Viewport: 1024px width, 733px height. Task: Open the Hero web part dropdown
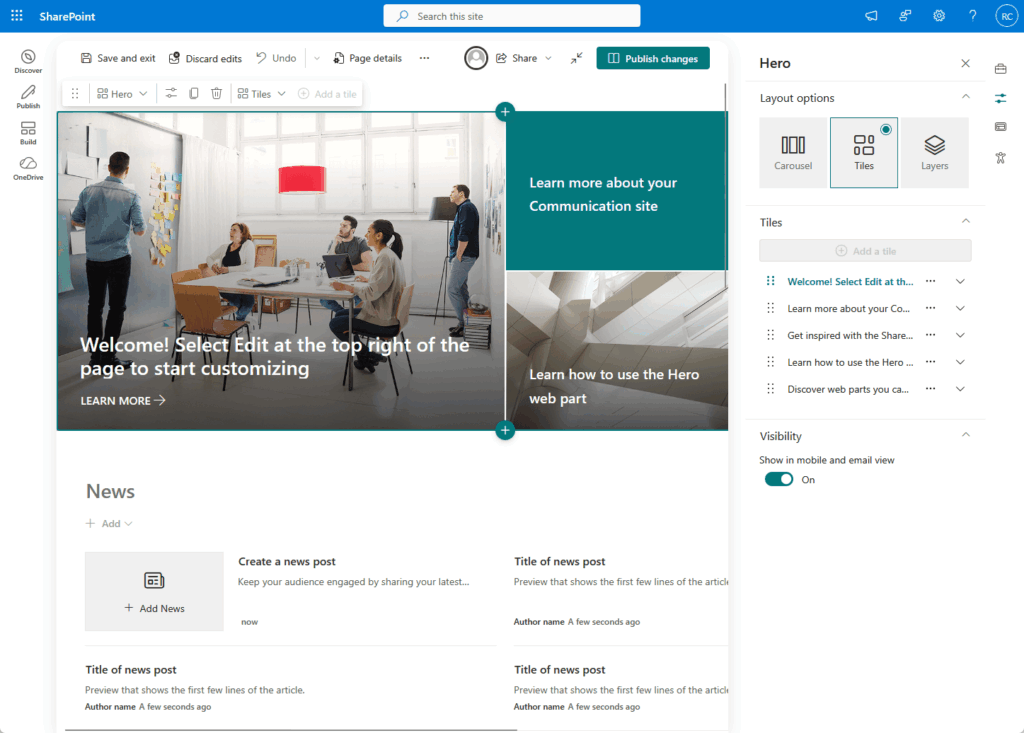122,94
